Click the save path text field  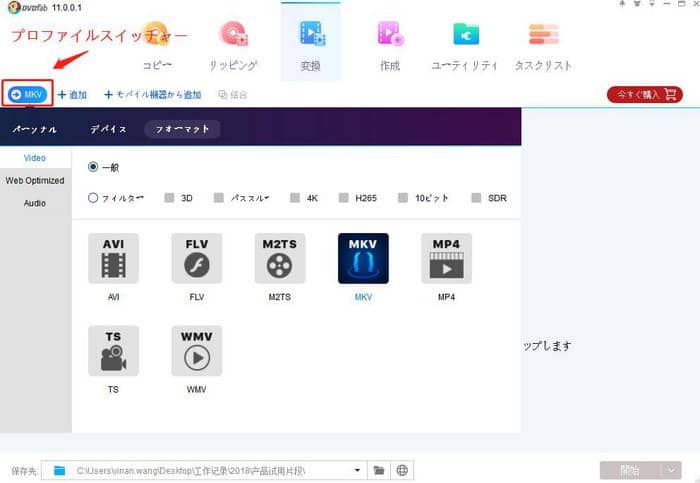210,470
